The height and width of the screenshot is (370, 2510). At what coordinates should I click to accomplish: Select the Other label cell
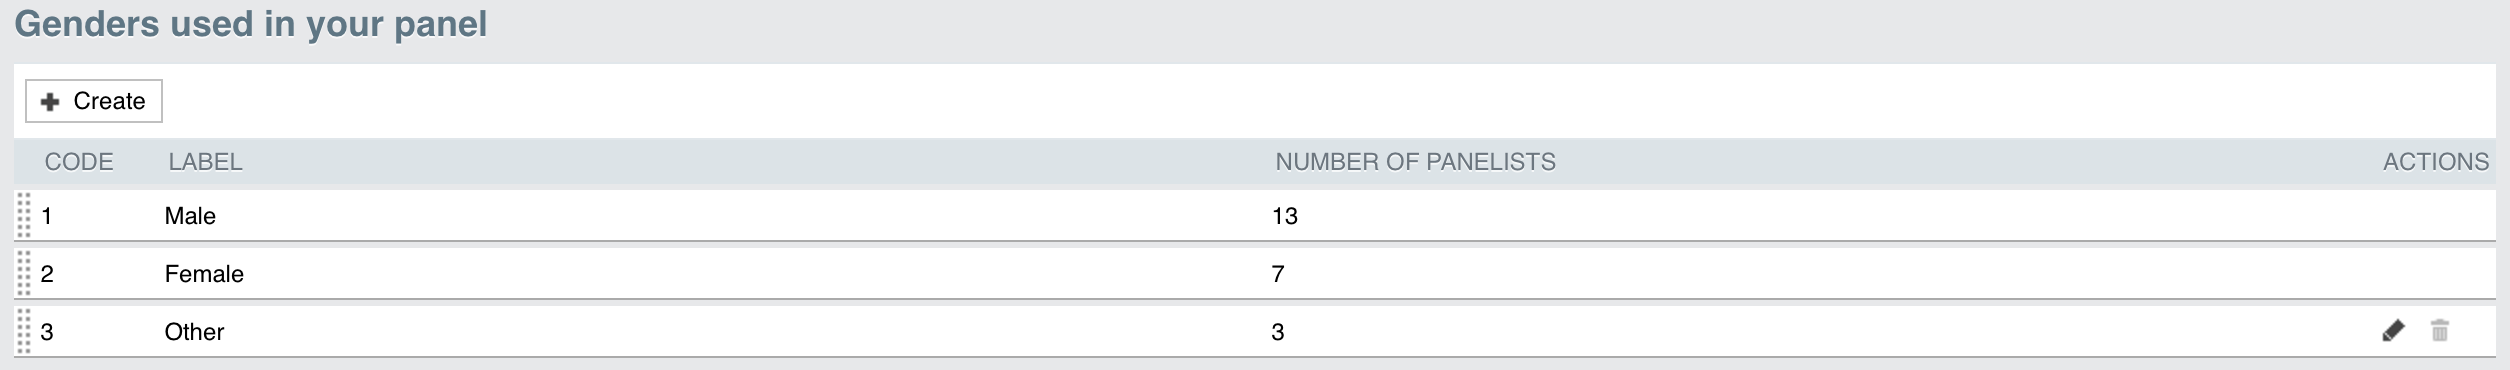point(194,332)
